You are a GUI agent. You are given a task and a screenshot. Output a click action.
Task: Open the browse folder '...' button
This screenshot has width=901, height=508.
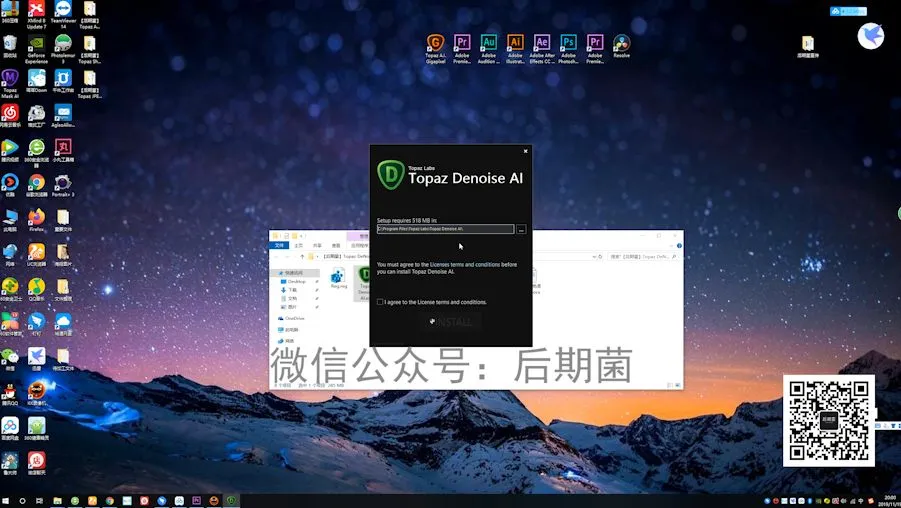point(521,229)
